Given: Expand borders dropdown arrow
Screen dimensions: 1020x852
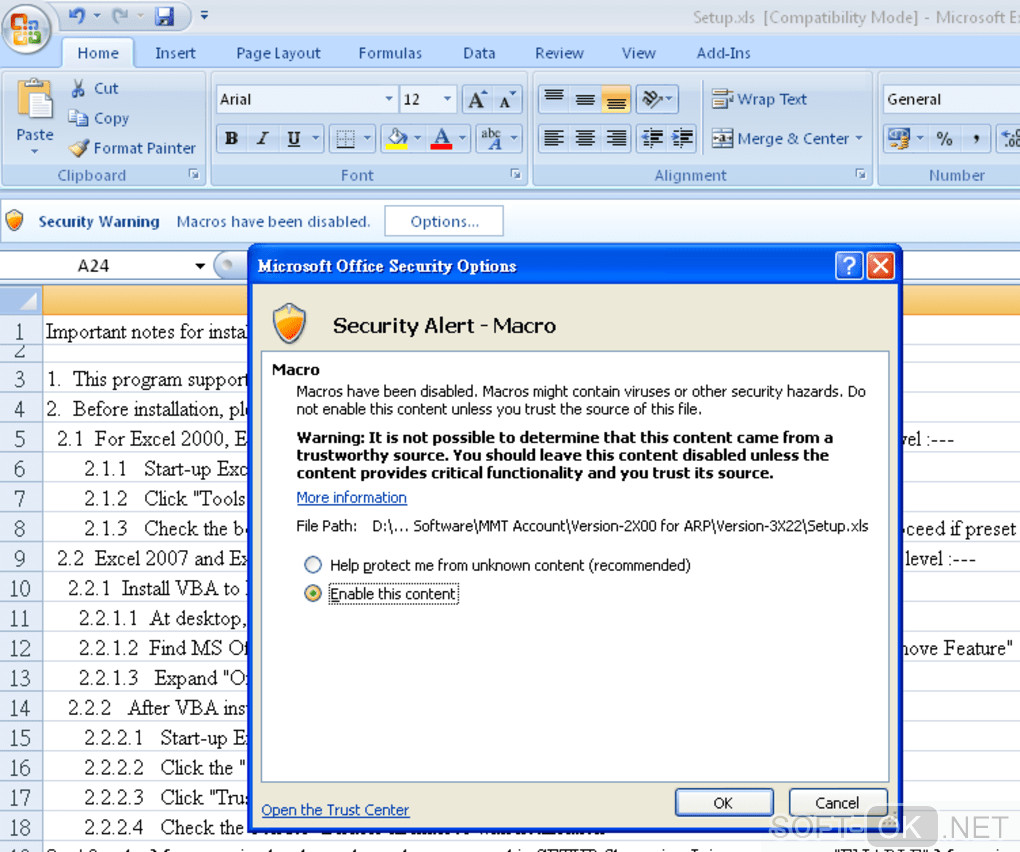Looking at the screenshot, I should click(367, 139).
